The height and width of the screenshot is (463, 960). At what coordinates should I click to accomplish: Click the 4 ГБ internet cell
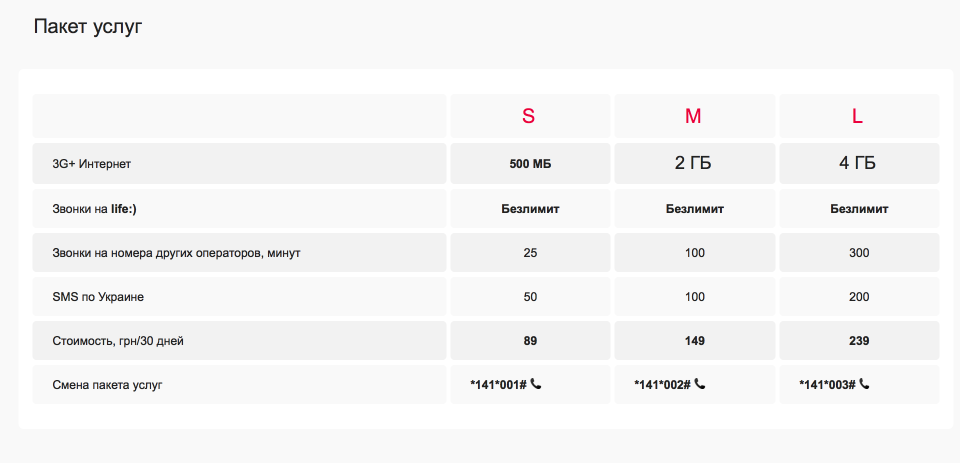[858, 164]
